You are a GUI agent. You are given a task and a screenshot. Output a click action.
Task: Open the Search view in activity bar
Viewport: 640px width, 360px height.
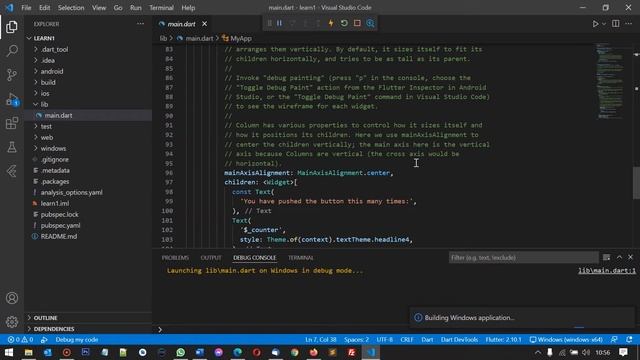(12, 51)
